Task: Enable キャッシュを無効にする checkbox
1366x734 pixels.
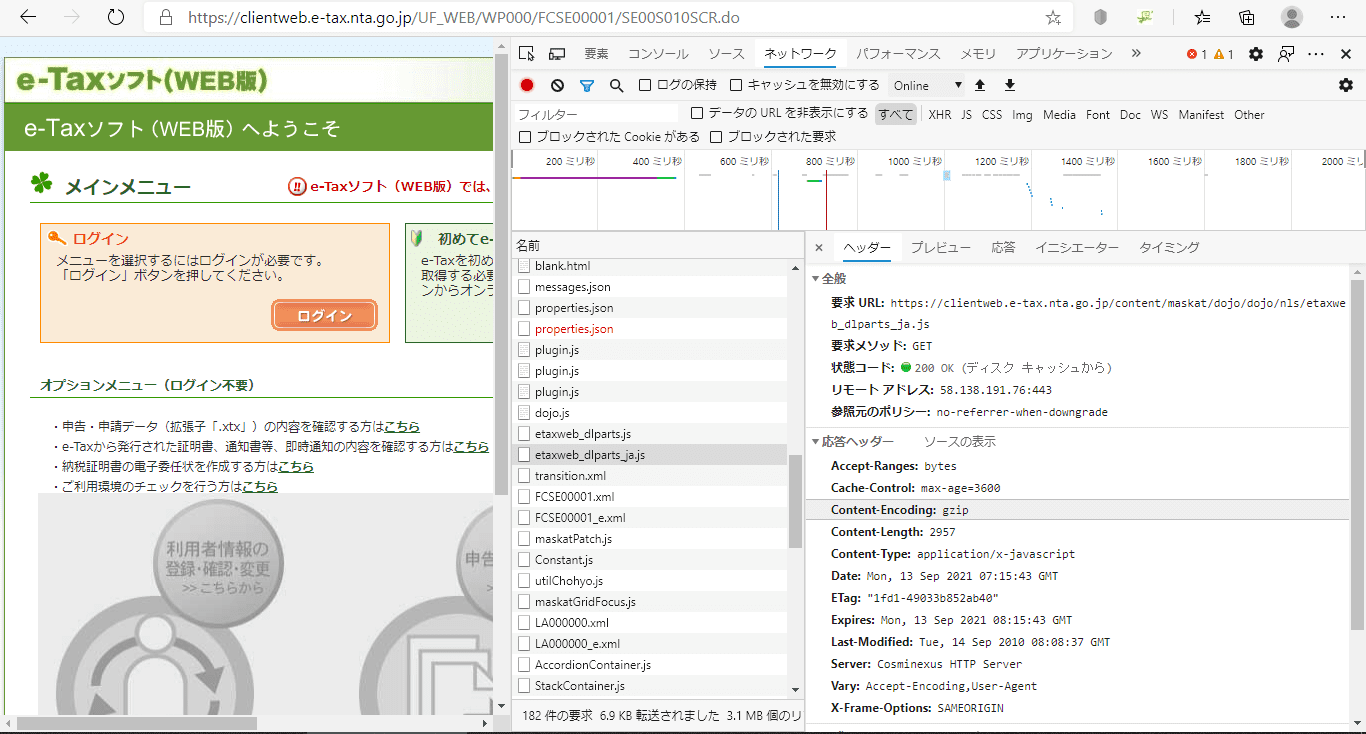Action: click(736, 86)
